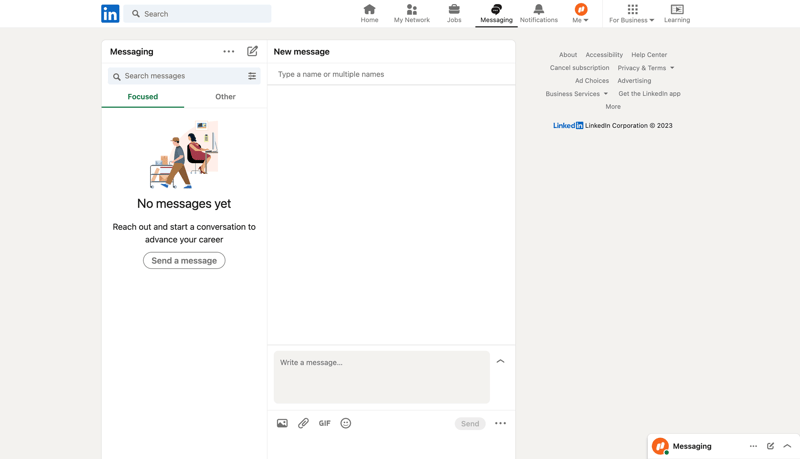This screenshot has width=800, height=459.
Task: Open the Me profile menu
Action: 581,14
